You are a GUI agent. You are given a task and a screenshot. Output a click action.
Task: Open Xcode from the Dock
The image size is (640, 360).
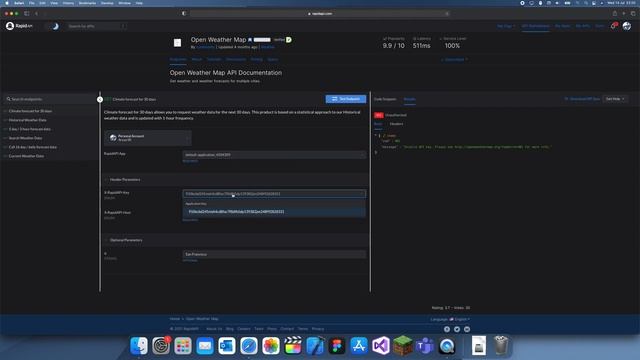click(315, 346)
